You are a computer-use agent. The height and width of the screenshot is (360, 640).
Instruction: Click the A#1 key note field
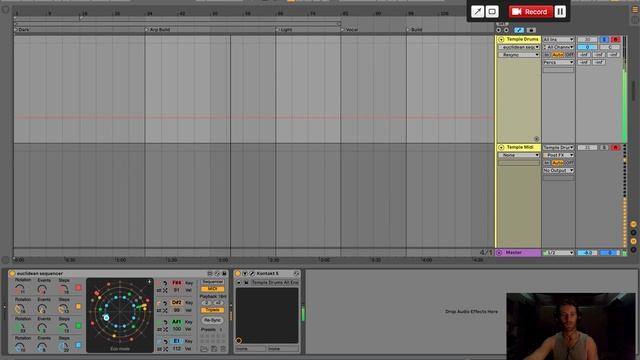pyautogui.click(x=176, y=322)
